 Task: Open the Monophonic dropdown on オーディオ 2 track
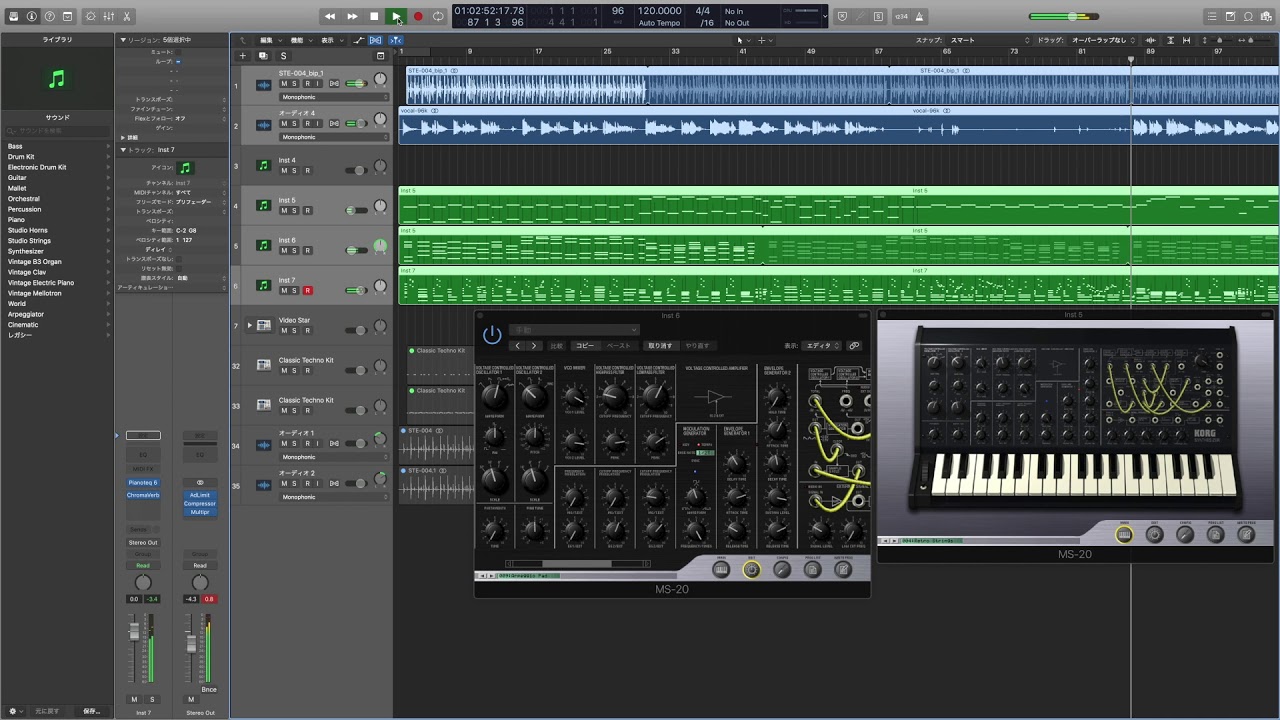point(334,497)
